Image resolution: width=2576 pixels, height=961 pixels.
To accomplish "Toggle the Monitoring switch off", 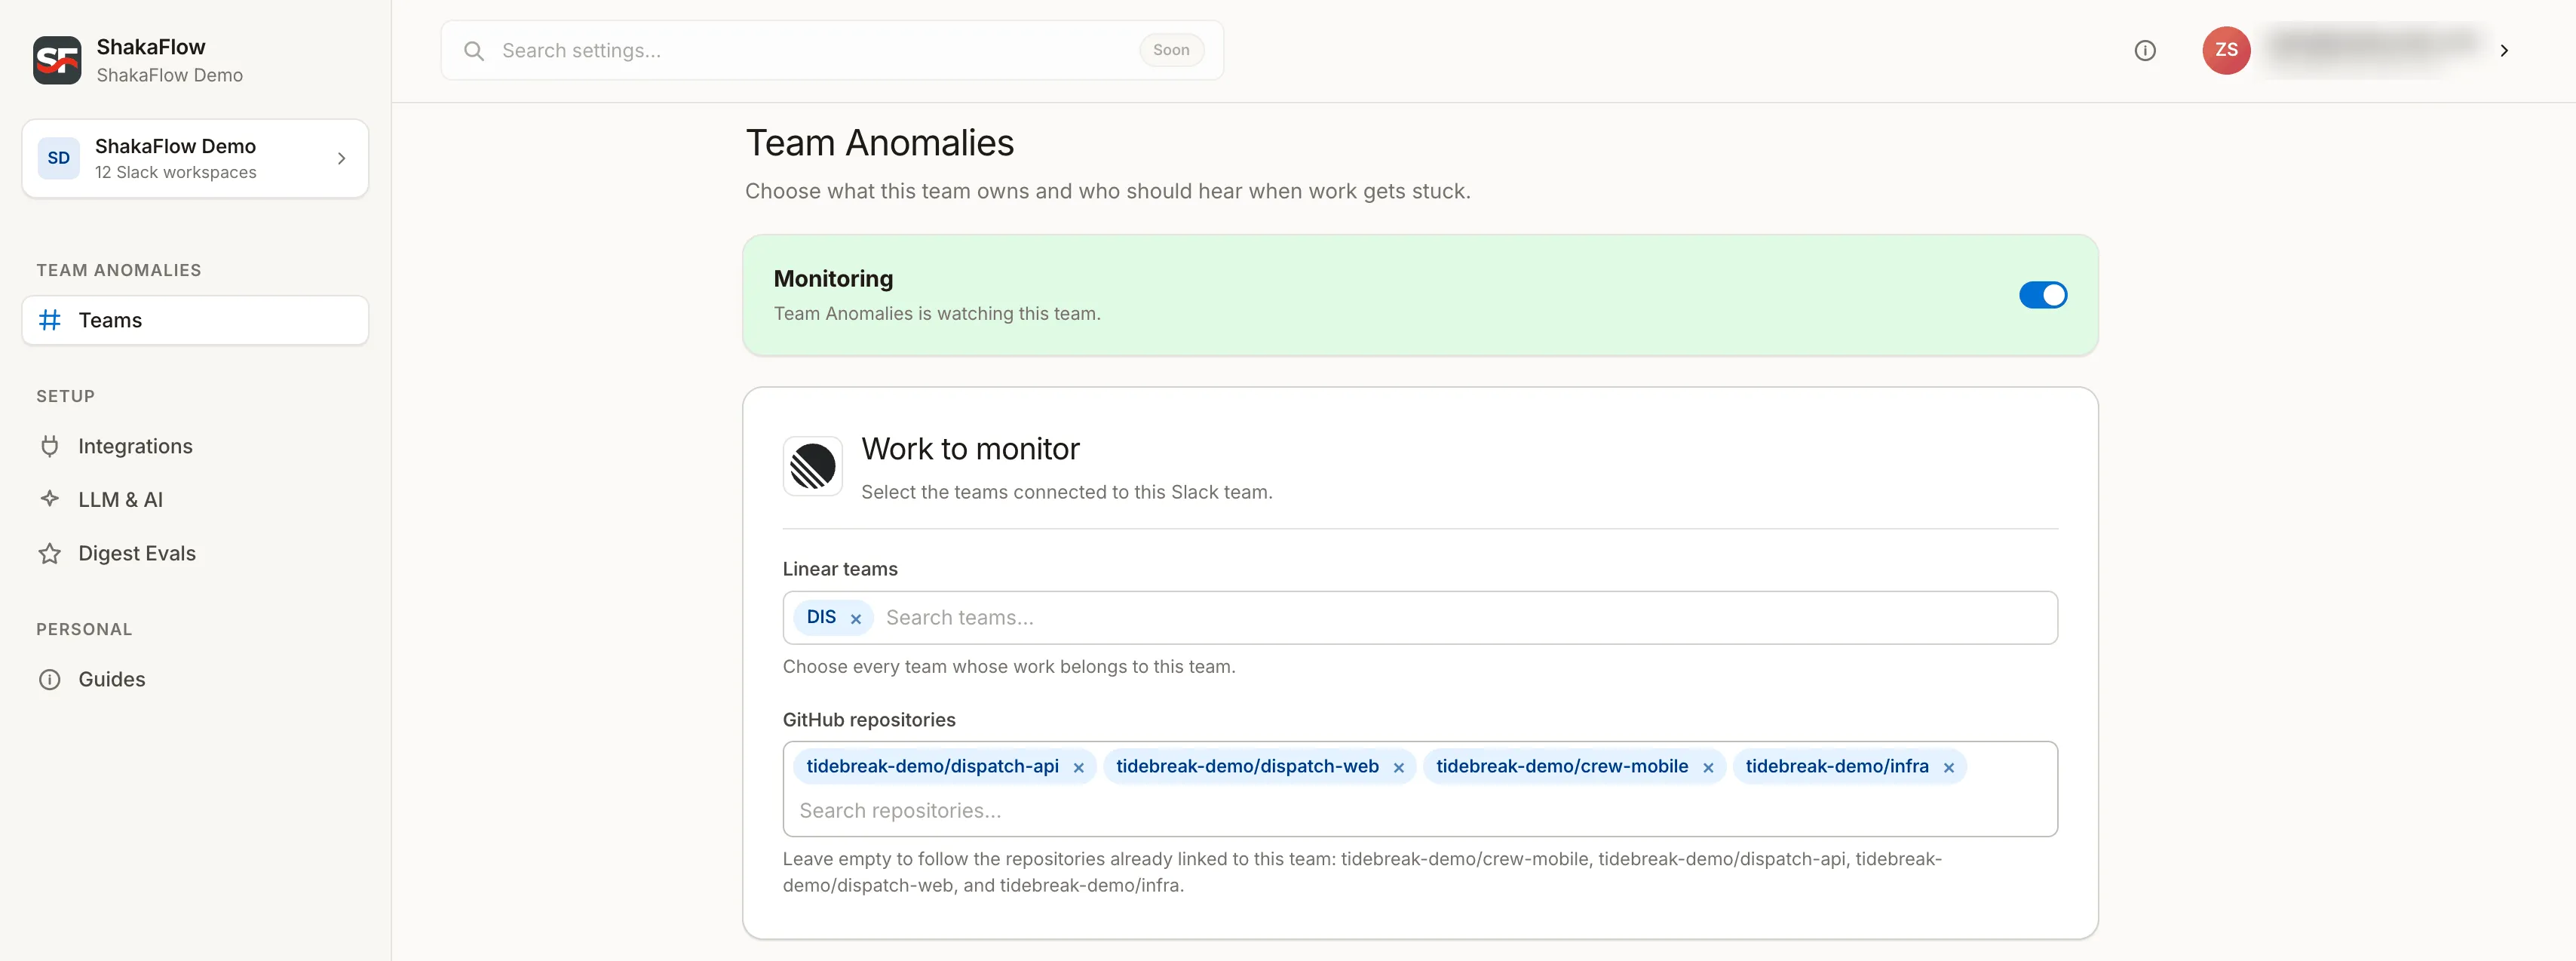I will [x=2042, y=295].
